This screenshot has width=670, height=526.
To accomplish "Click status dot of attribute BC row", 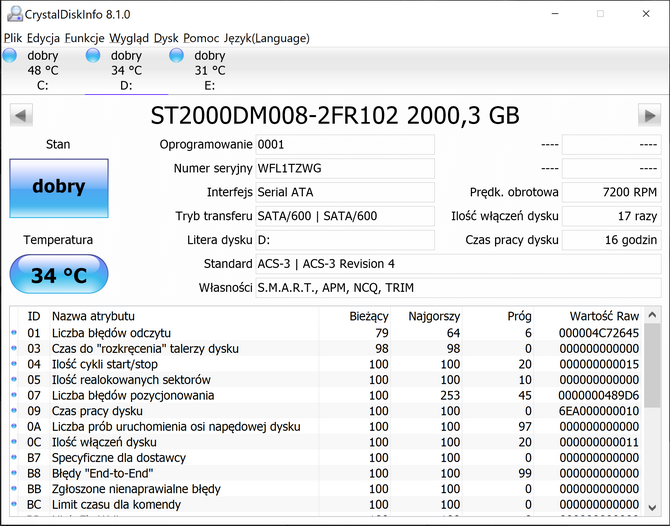I will click(x=14, y=504).
